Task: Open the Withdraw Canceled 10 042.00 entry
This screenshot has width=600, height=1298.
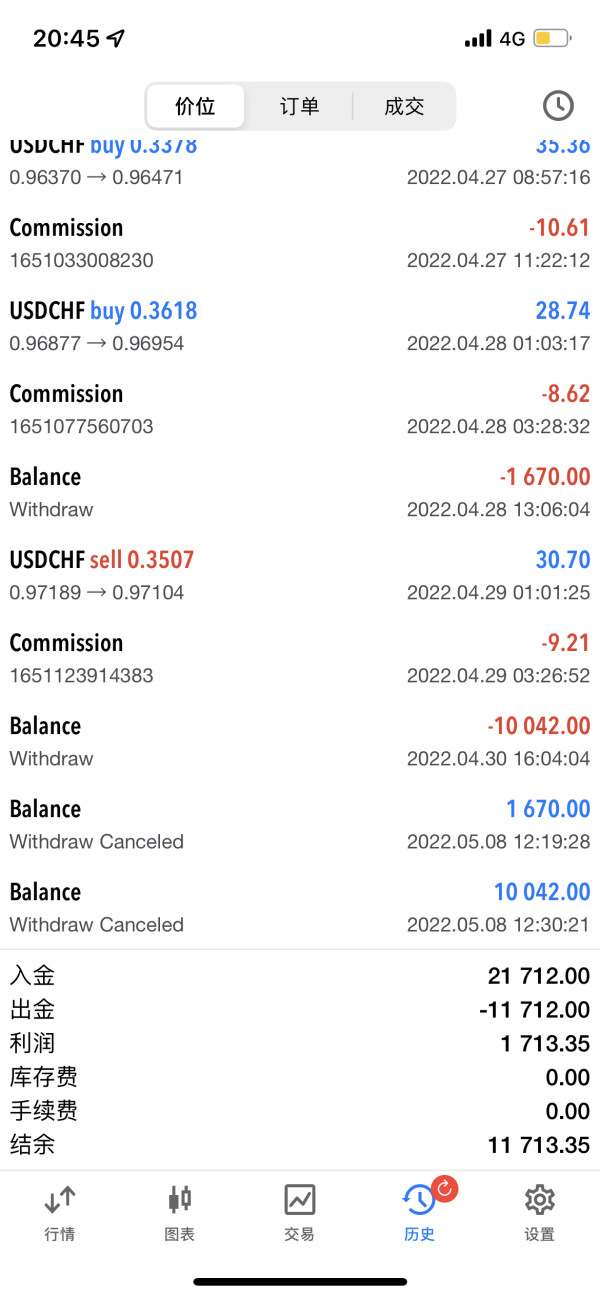Action: 300,907
